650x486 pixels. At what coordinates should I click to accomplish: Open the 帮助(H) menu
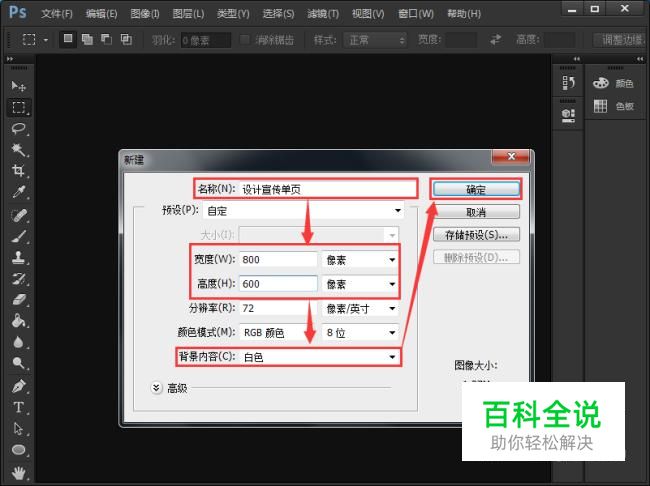tap(464, 14)
